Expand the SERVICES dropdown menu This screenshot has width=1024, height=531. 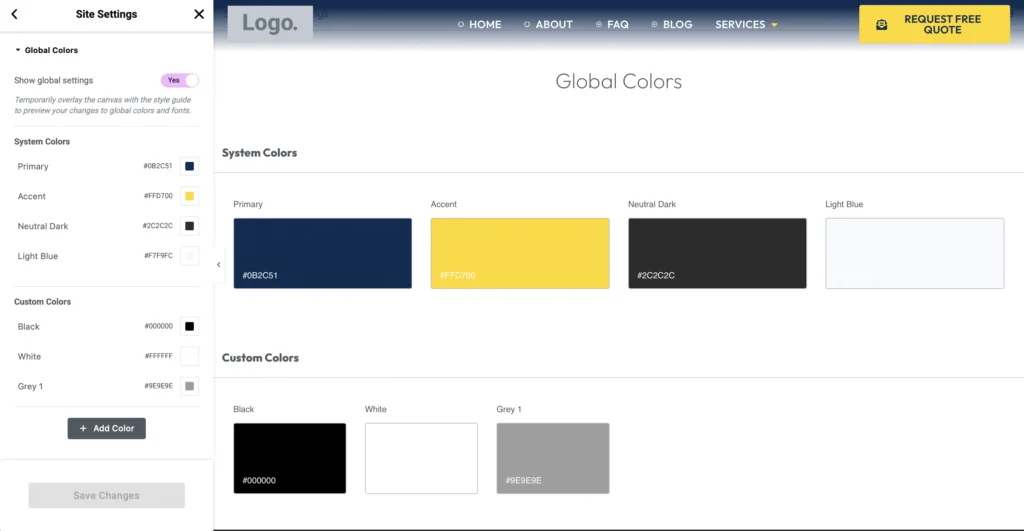pyautogui.click(x=746, y=25)
